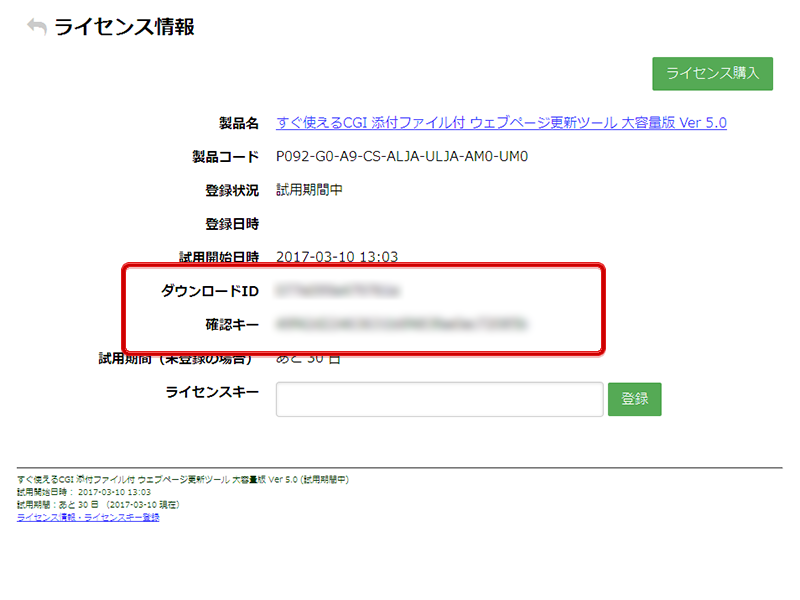Select the return arrow next to ライセンス情報

click(34, 28)
